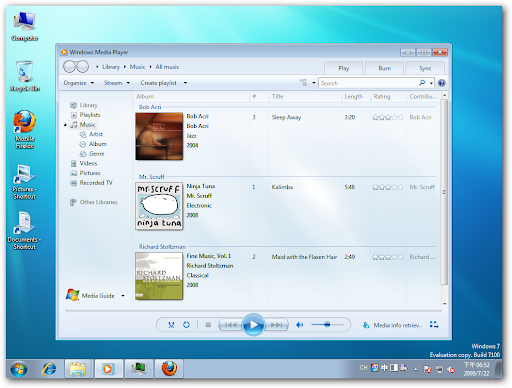Viewport: 512px width, 388px height.
Task: Click Create playlist
Action: 158,83
